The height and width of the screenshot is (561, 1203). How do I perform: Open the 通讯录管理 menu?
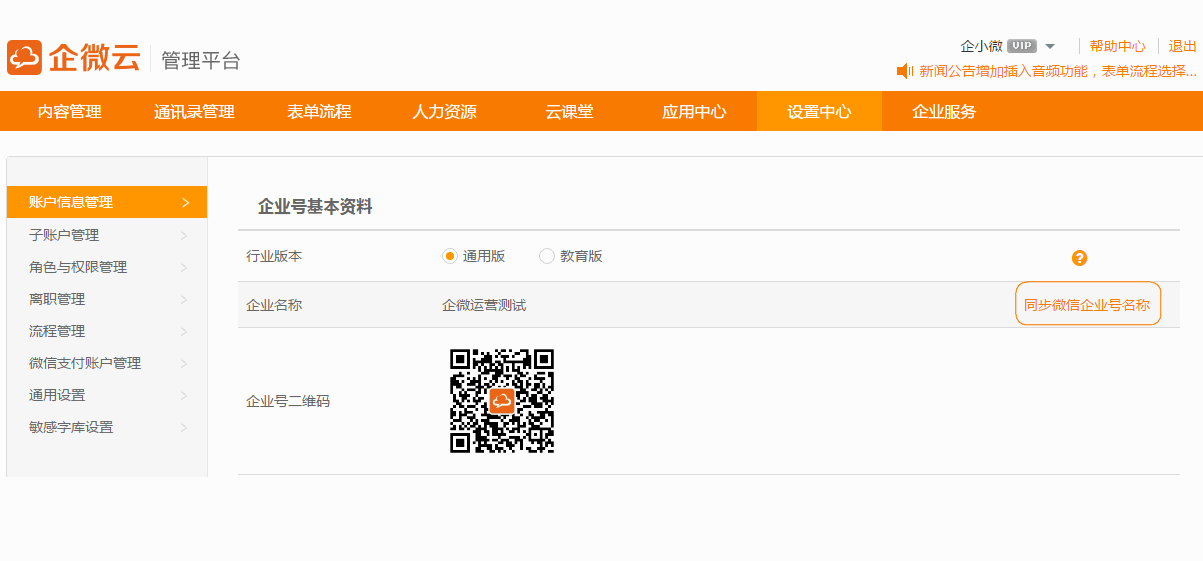click(x=194, y=111)
